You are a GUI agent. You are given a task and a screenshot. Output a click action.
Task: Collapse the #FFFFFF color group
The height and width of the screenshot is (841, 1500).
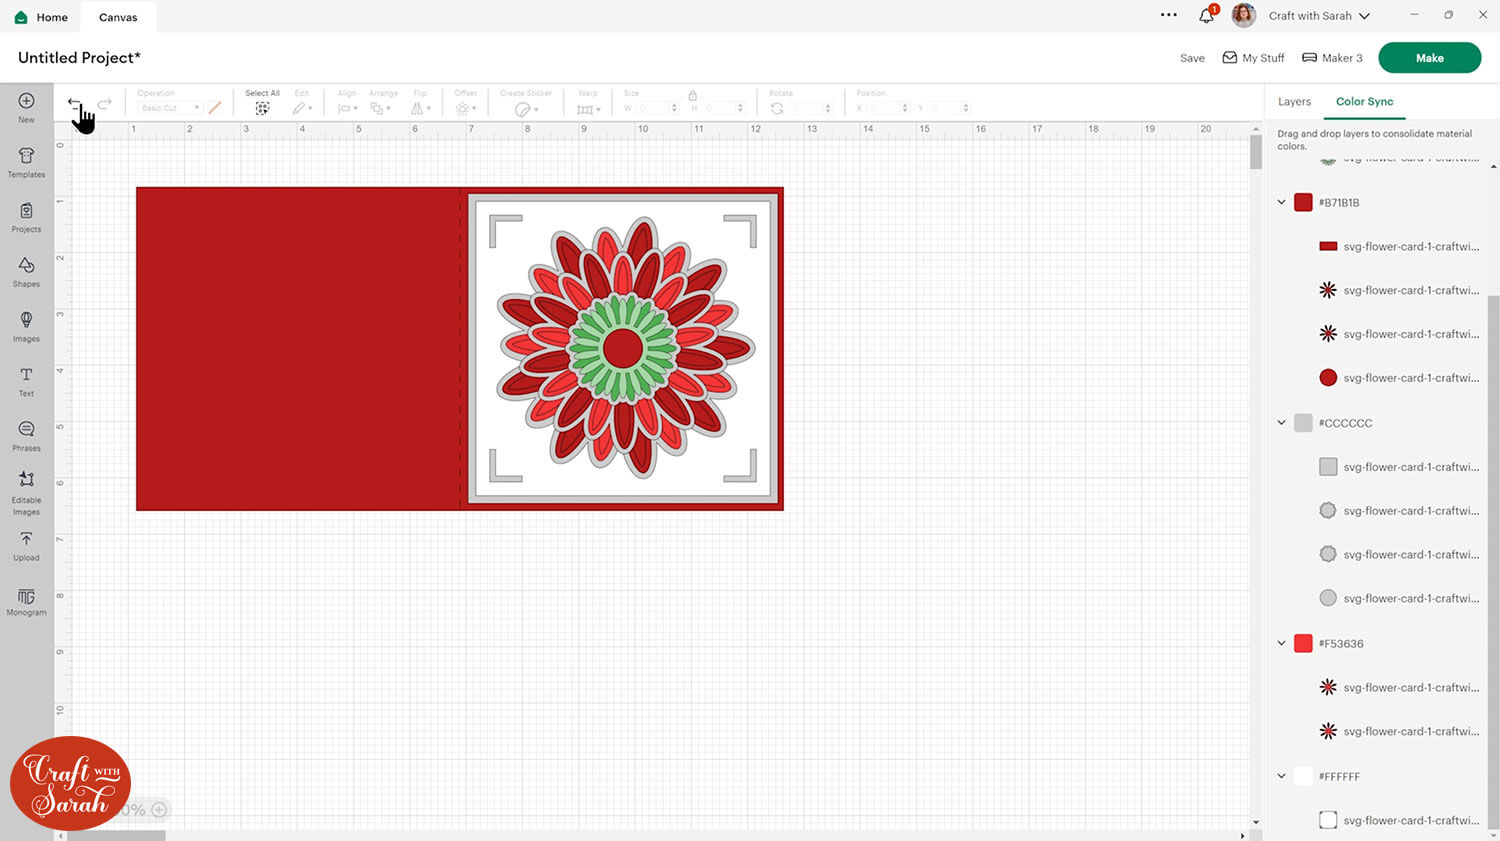[x=1281, y=776]
